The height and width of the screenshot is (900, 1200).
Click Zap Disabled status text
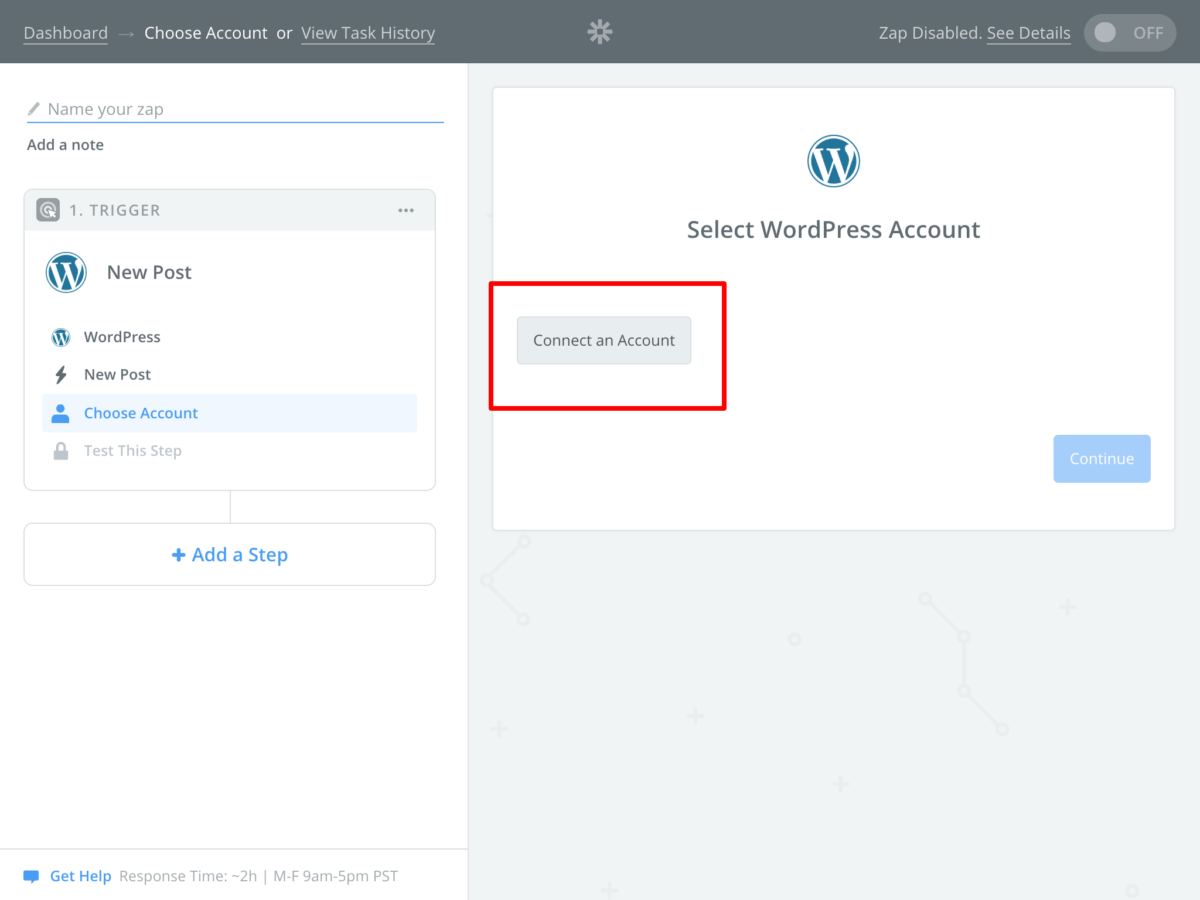click(930, 33)
